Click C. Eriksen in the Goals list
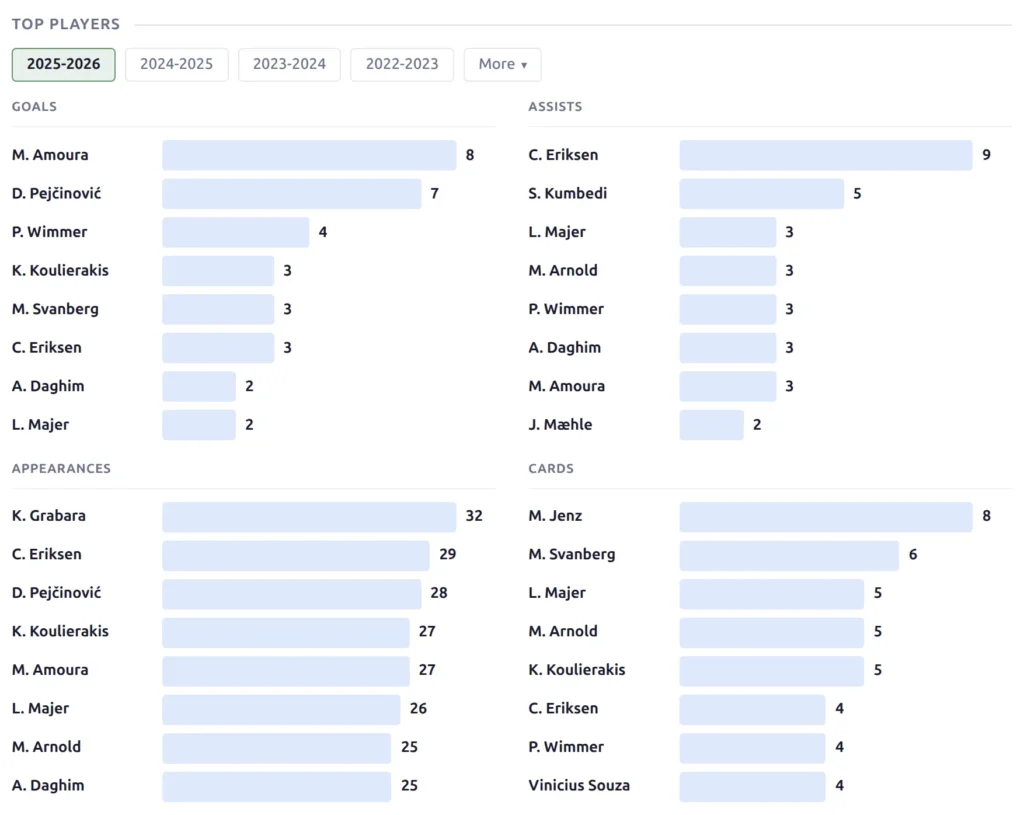The image size is (1024, 815). point(47,347)
